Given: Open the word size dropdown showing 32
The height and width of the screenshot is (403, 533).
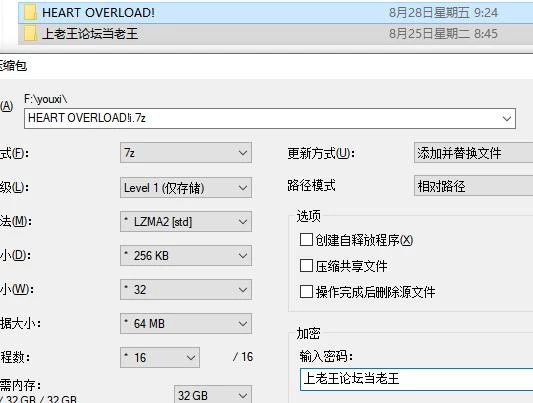Looking at the screenshot, I should pyautogui.click(x=186, y=290).
